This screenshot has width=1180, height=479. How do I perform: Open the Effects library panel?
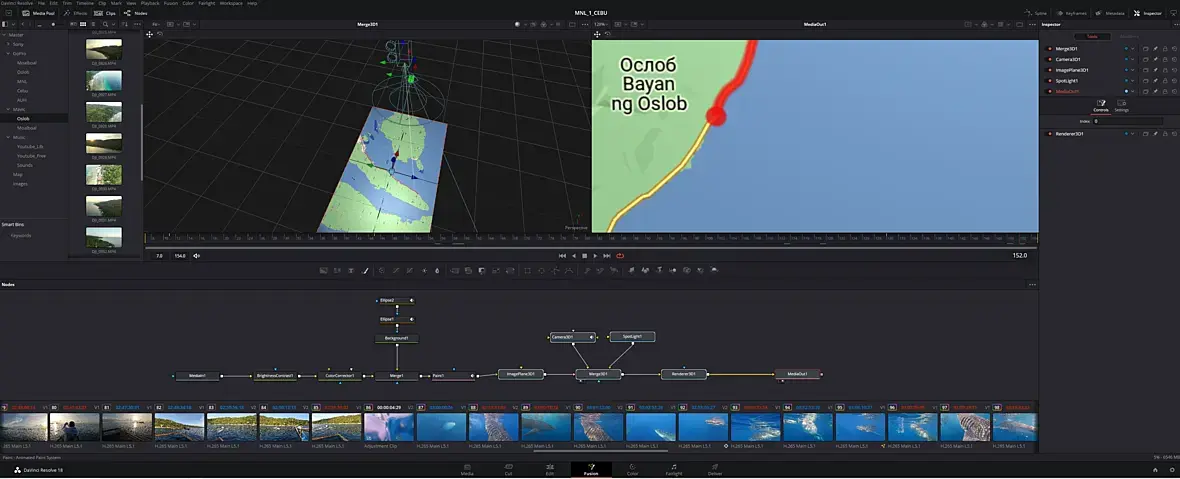coord(75,13)
